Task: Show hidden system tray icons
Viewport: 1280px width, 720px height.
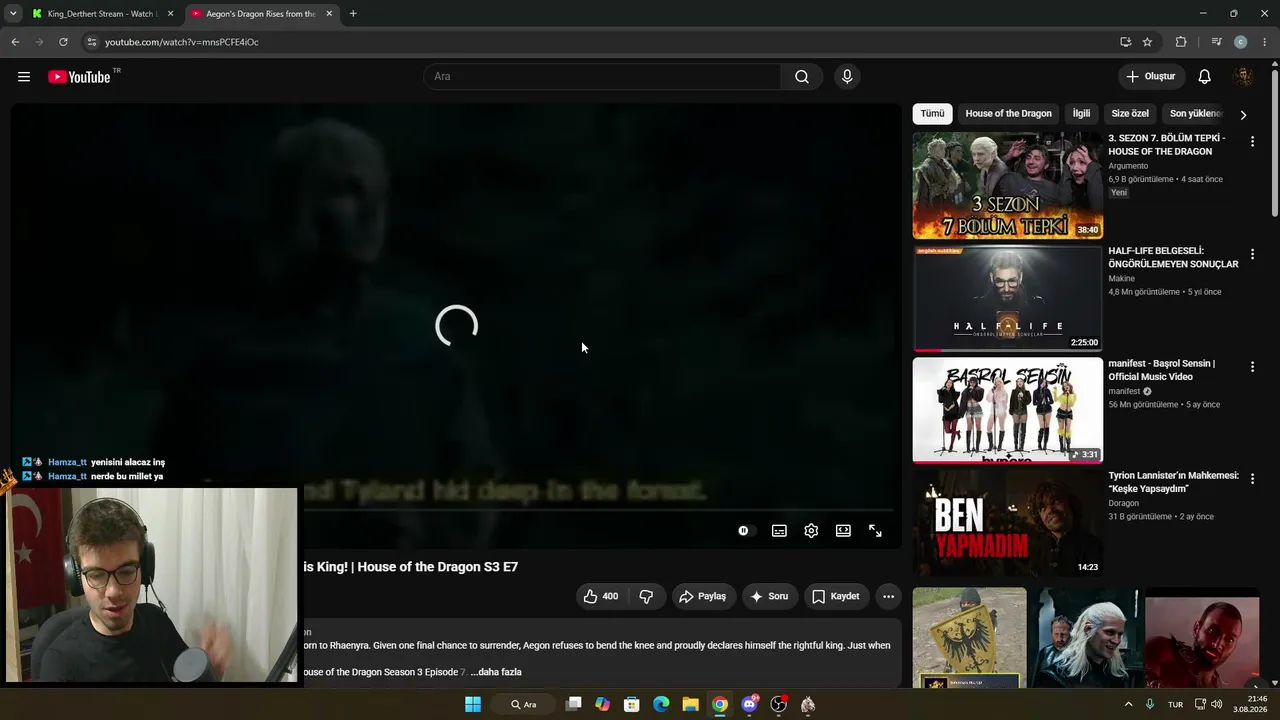Action: [x=1129, y=705]
